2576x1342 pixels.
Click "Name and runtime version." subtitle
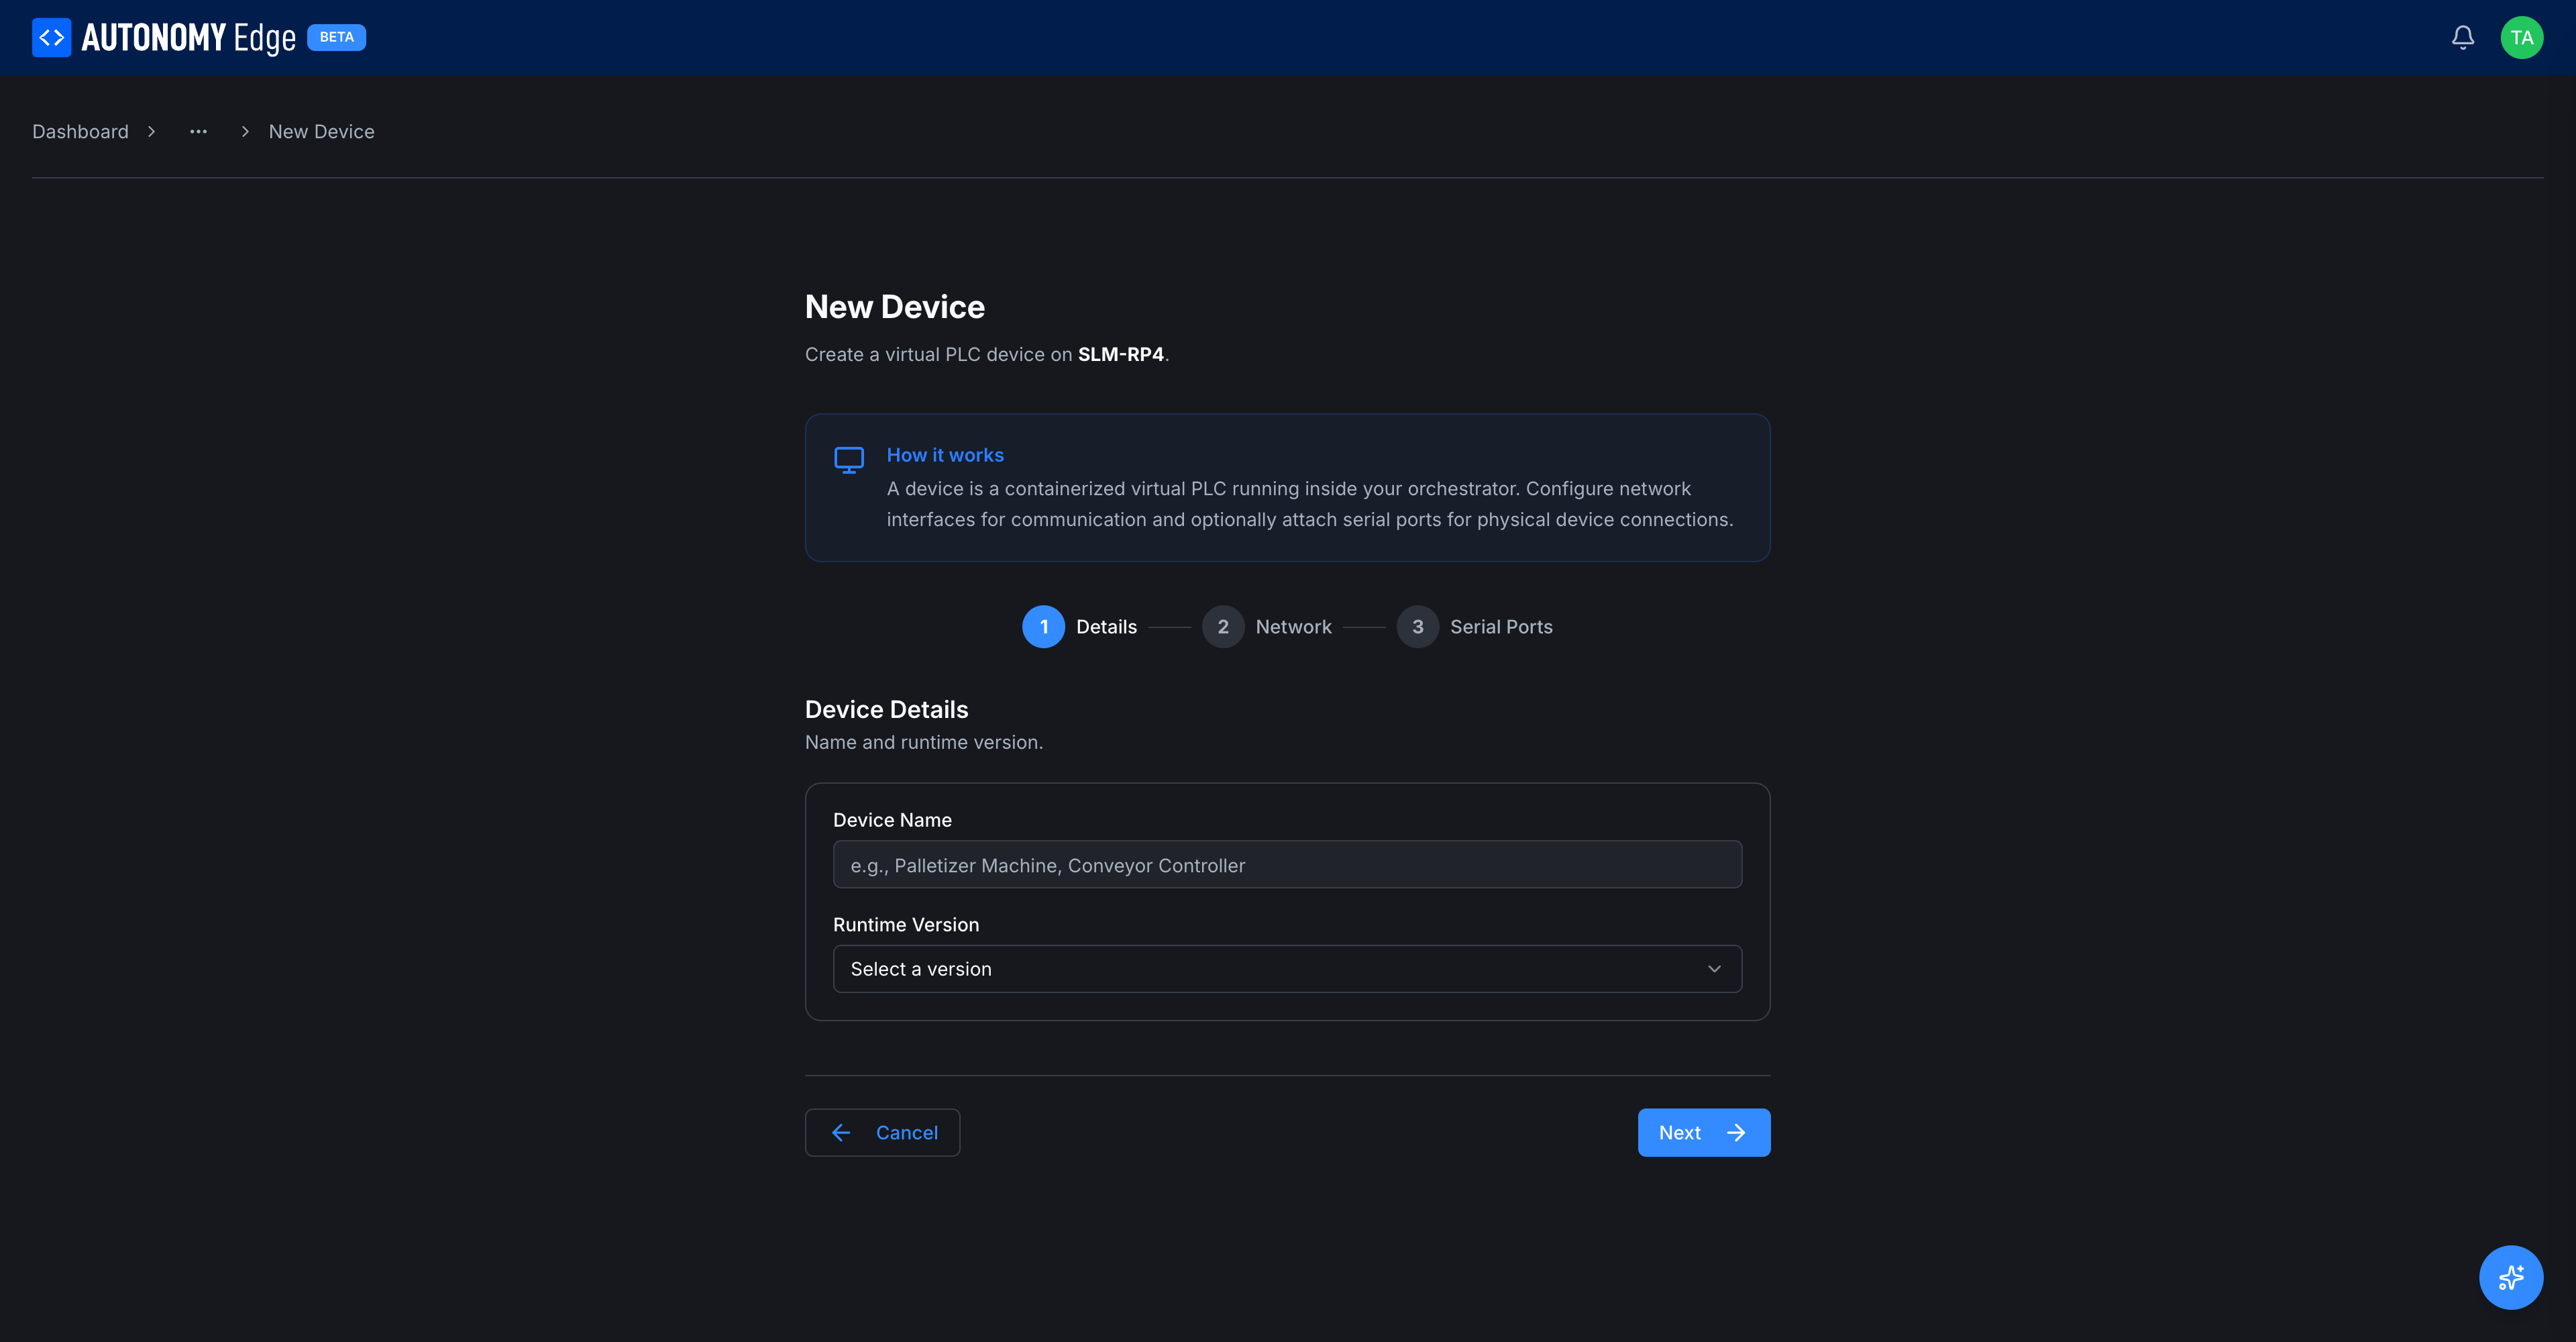point(923,742)
